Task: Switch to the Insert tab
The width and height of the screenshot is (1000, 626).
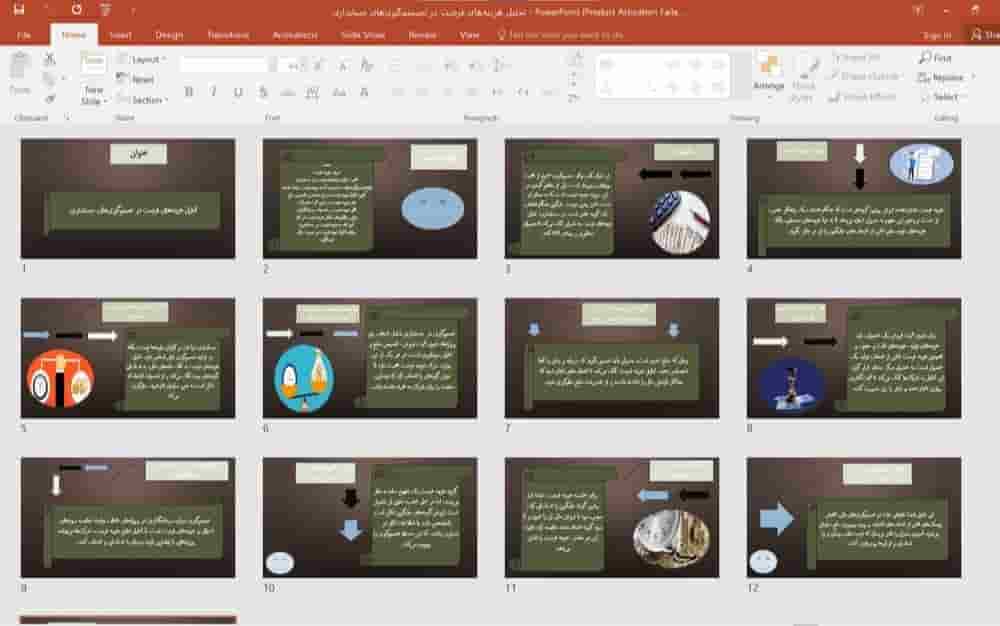Action: point(120,35)
